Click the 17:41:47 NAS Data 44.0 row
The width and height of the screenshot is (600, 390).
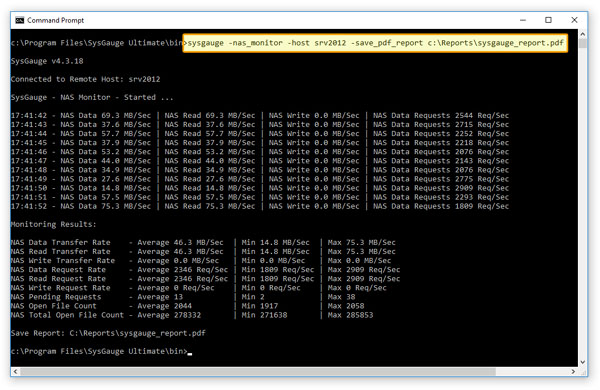tap(260, 161)
